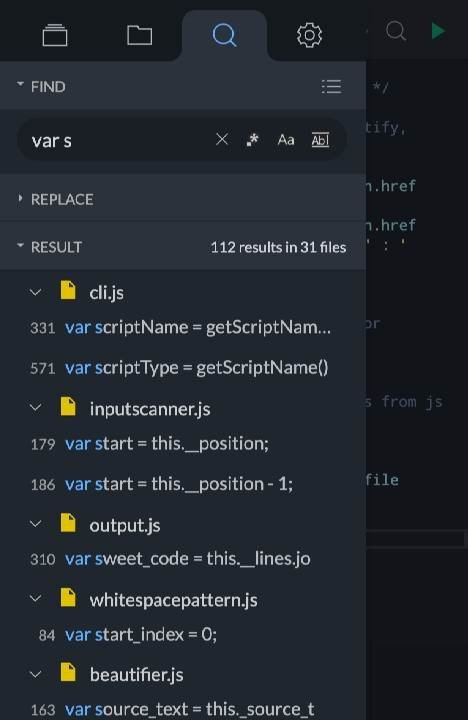Open the whitespacepattern.js file entry

(x=174, y=600)
